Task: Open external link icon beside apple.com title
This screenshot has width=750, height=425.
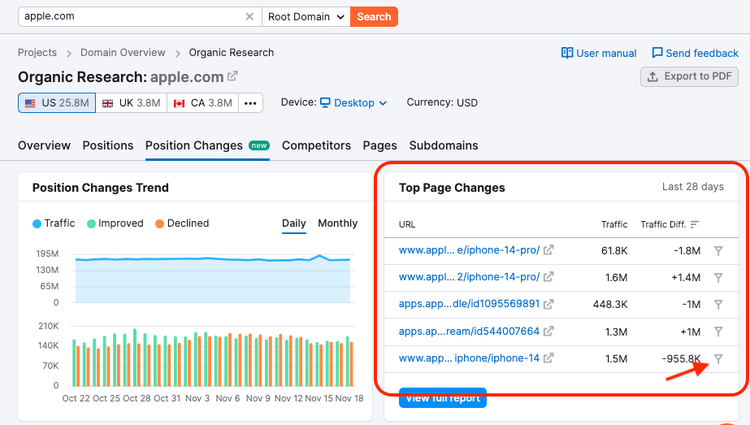Action: click(232, 76)
